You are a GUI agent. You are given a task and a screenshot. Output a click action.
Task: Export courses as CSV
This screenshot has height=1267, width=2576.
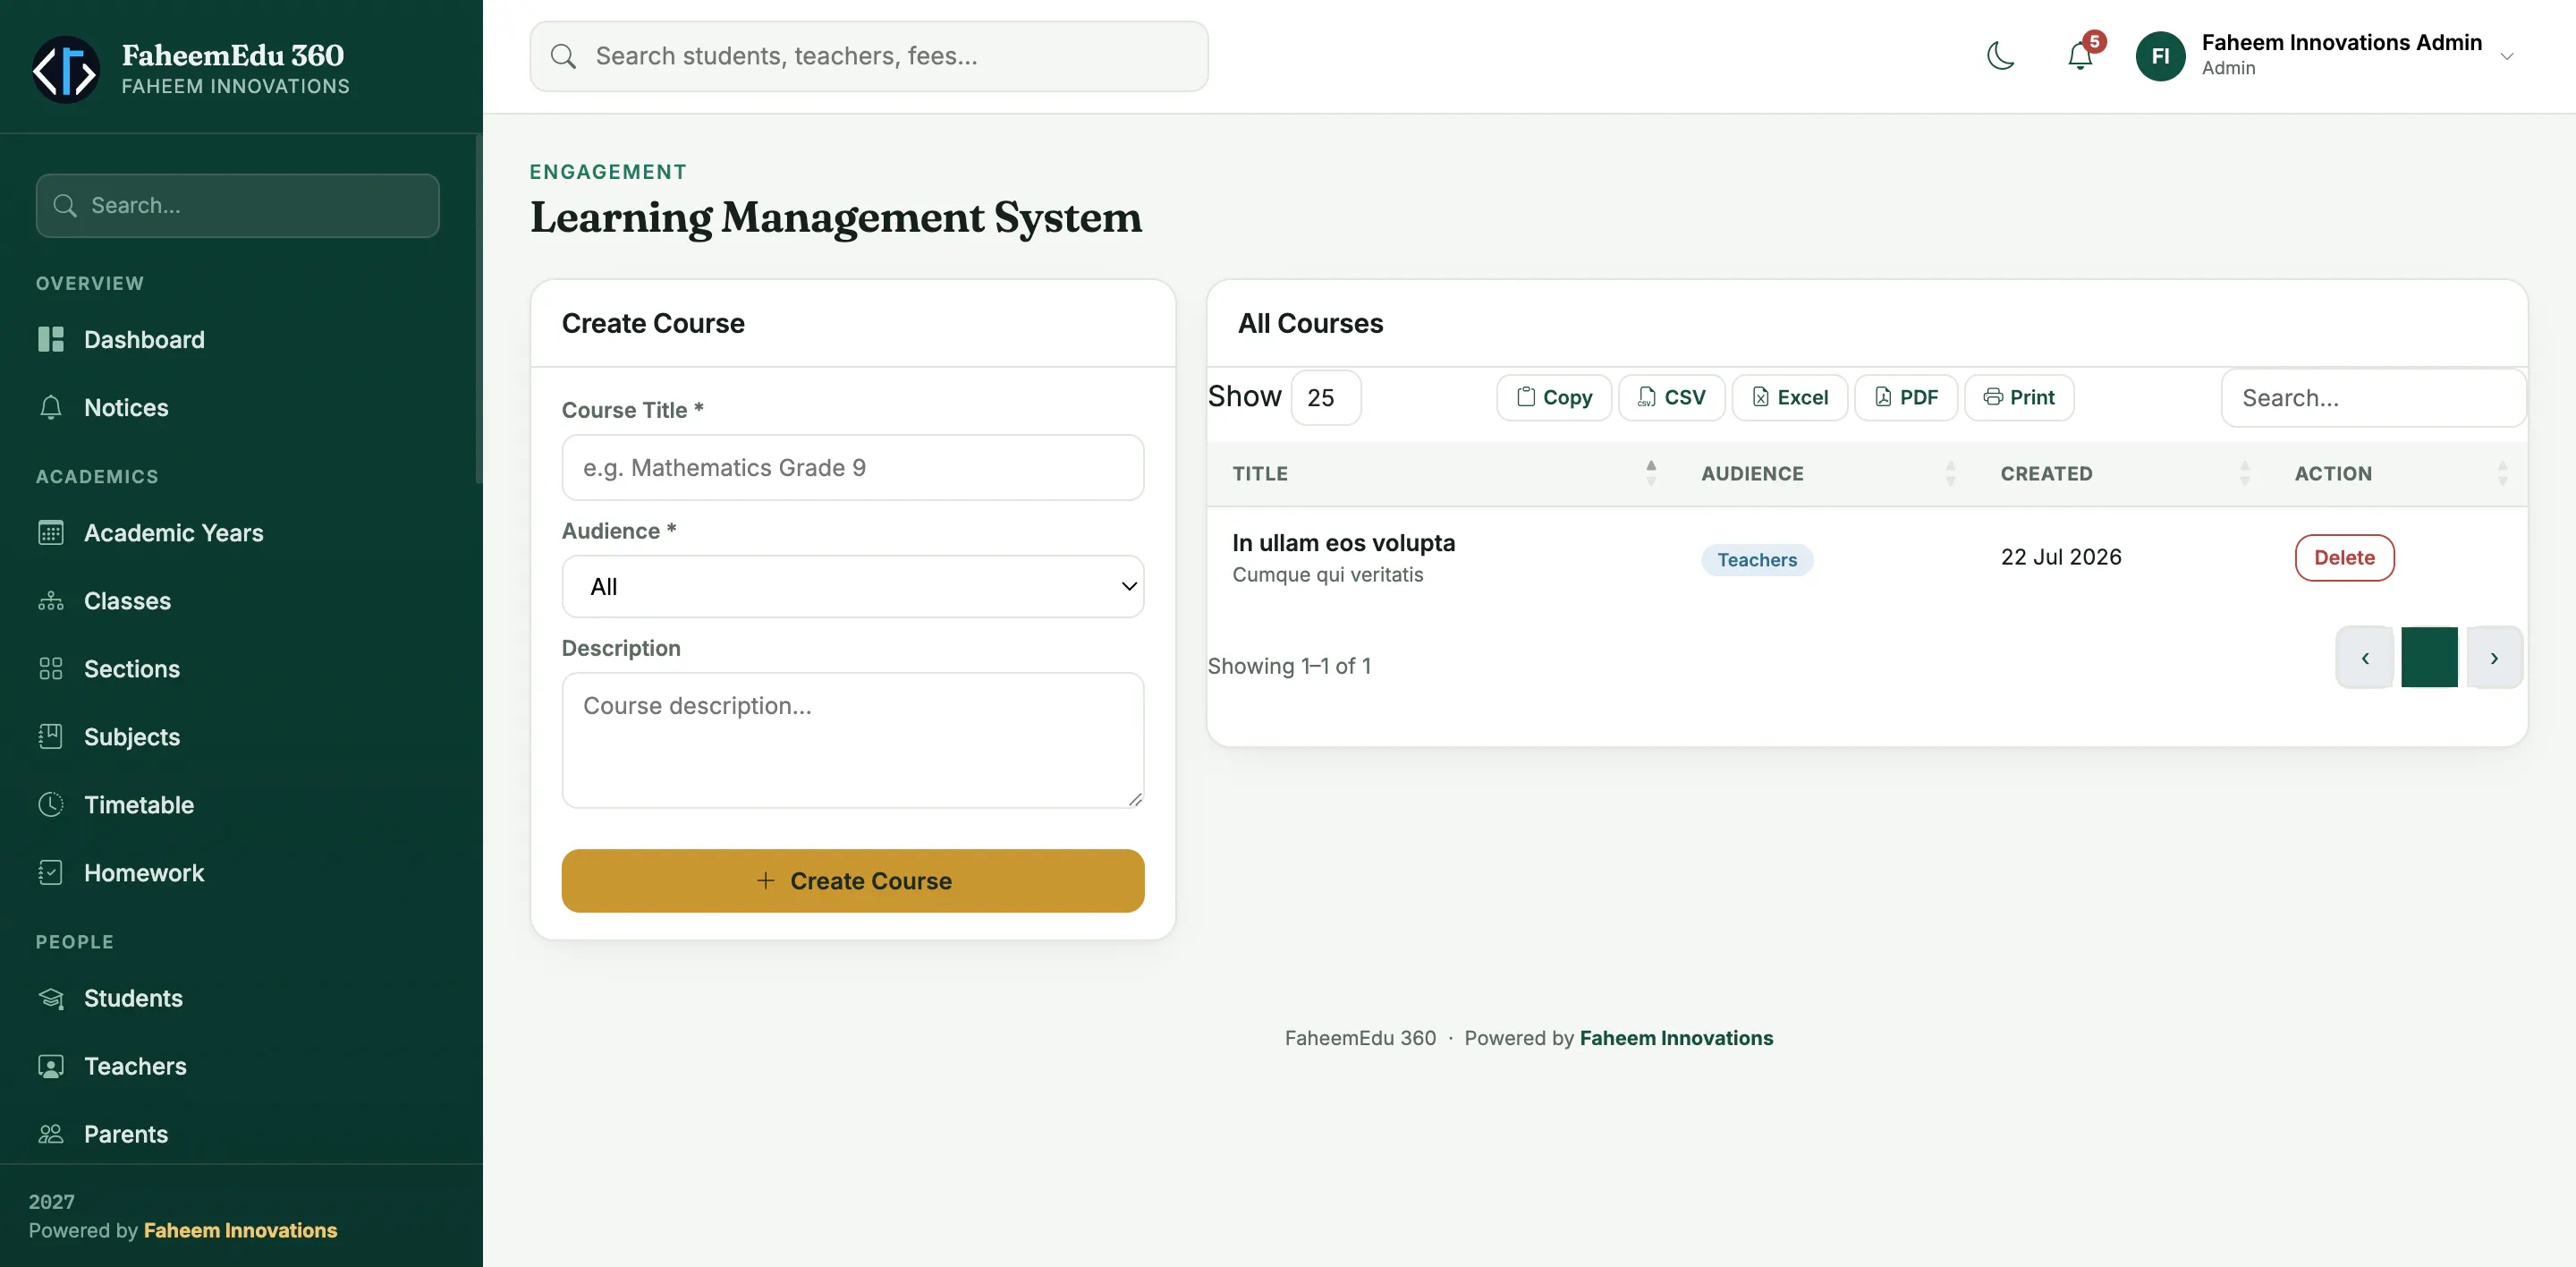(x=1671, y=398)
